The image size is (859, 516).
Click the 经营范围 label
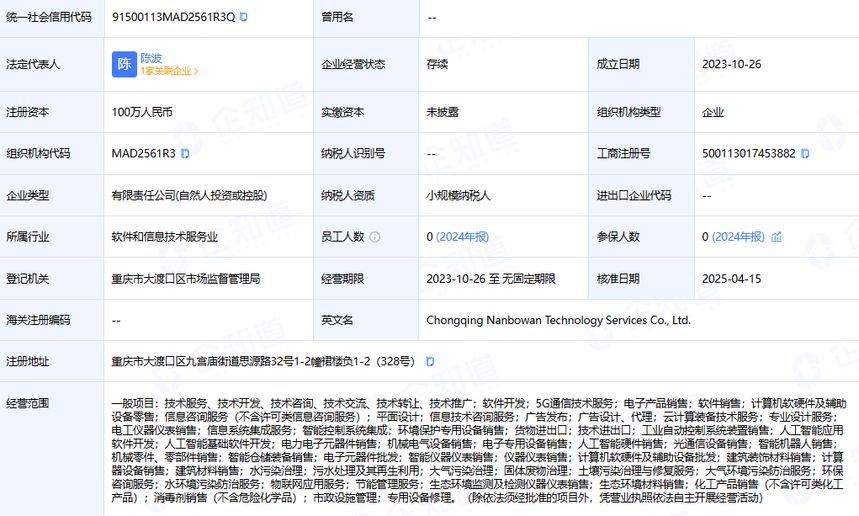(x=27, y=404)
